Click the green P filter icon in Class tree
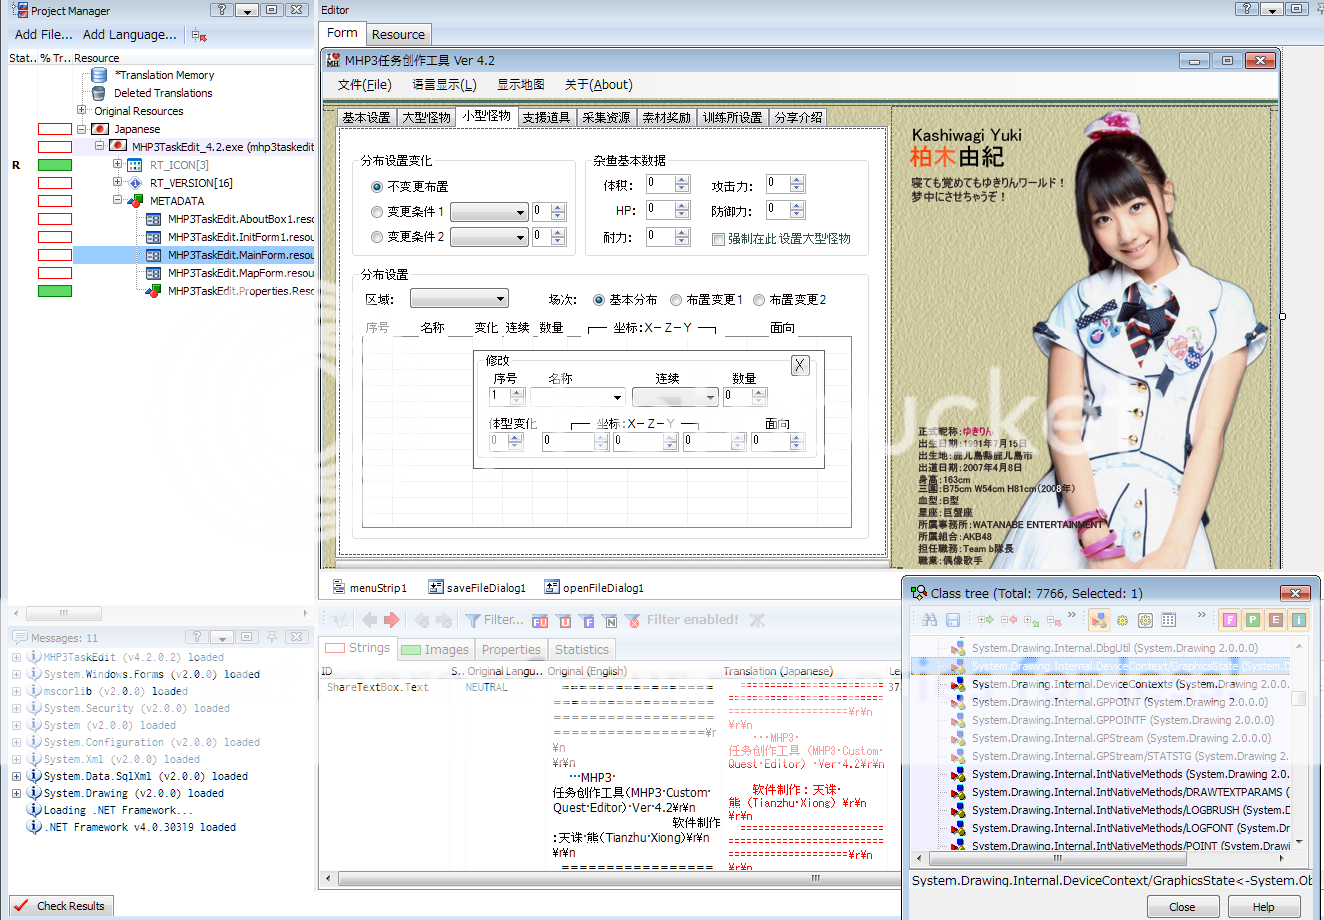This screenshot has width=1324, height=920. [1252, 620]
